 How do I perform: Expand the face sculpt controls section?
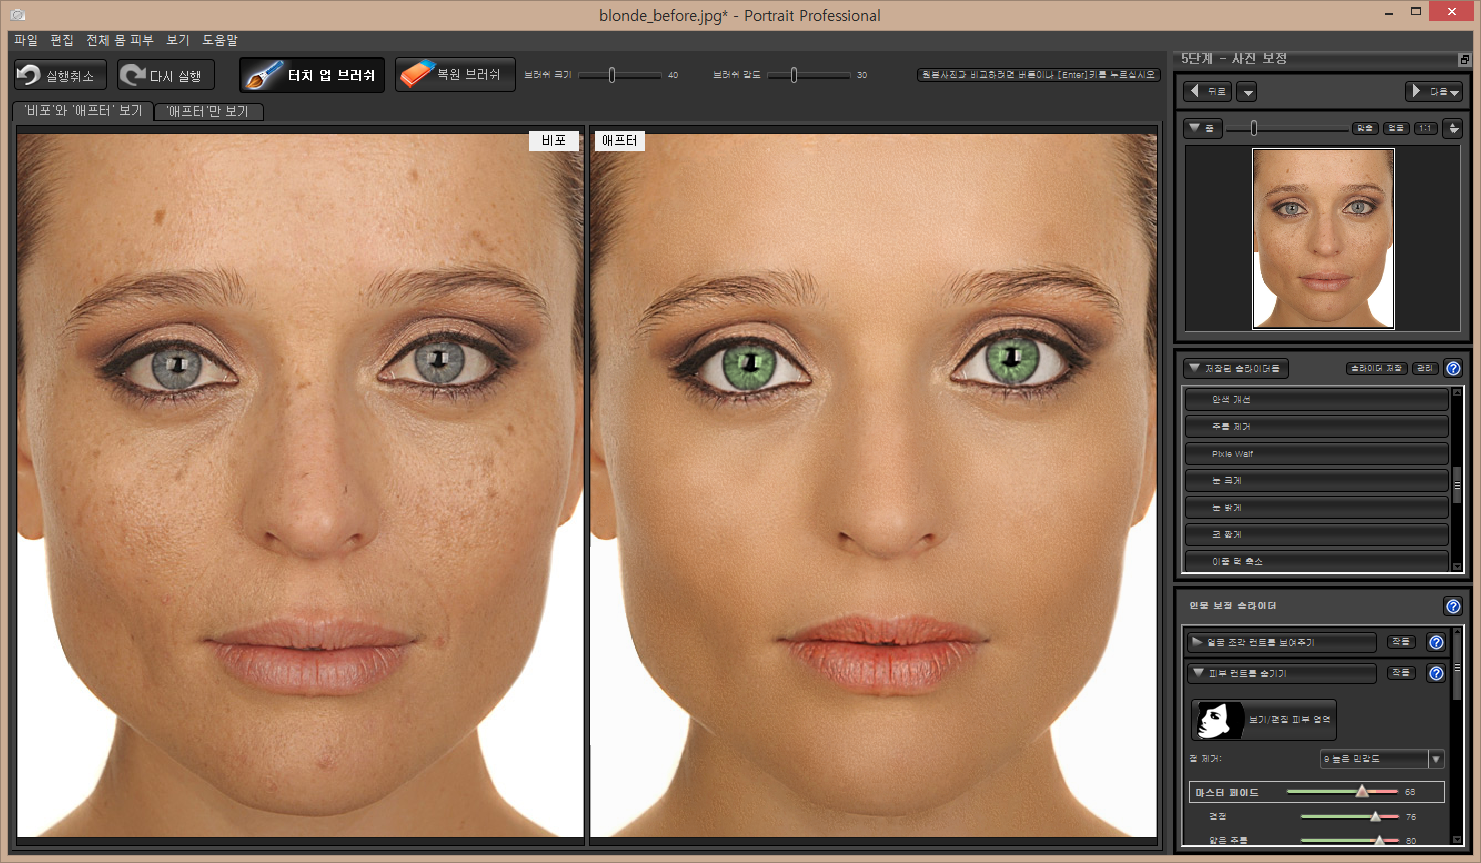click(x=1282, y=642)
